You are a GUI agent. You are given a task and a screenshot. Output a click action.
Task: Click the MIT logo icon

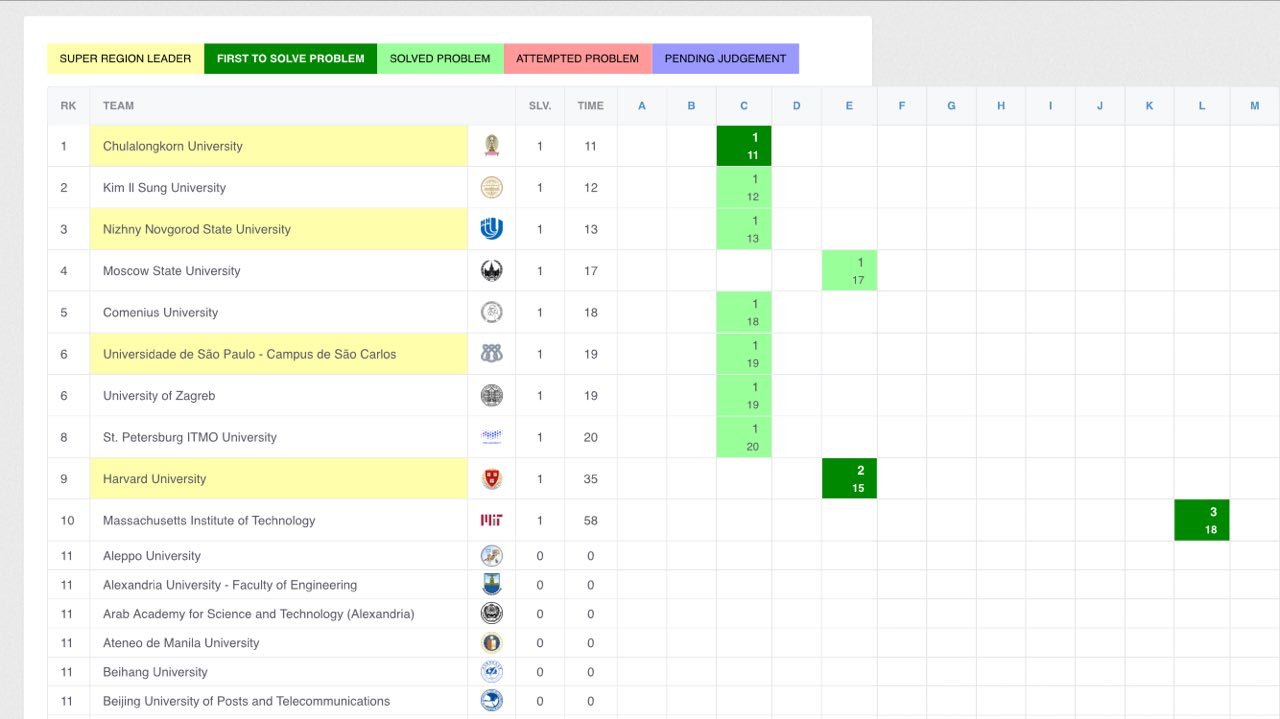point(491,520)
